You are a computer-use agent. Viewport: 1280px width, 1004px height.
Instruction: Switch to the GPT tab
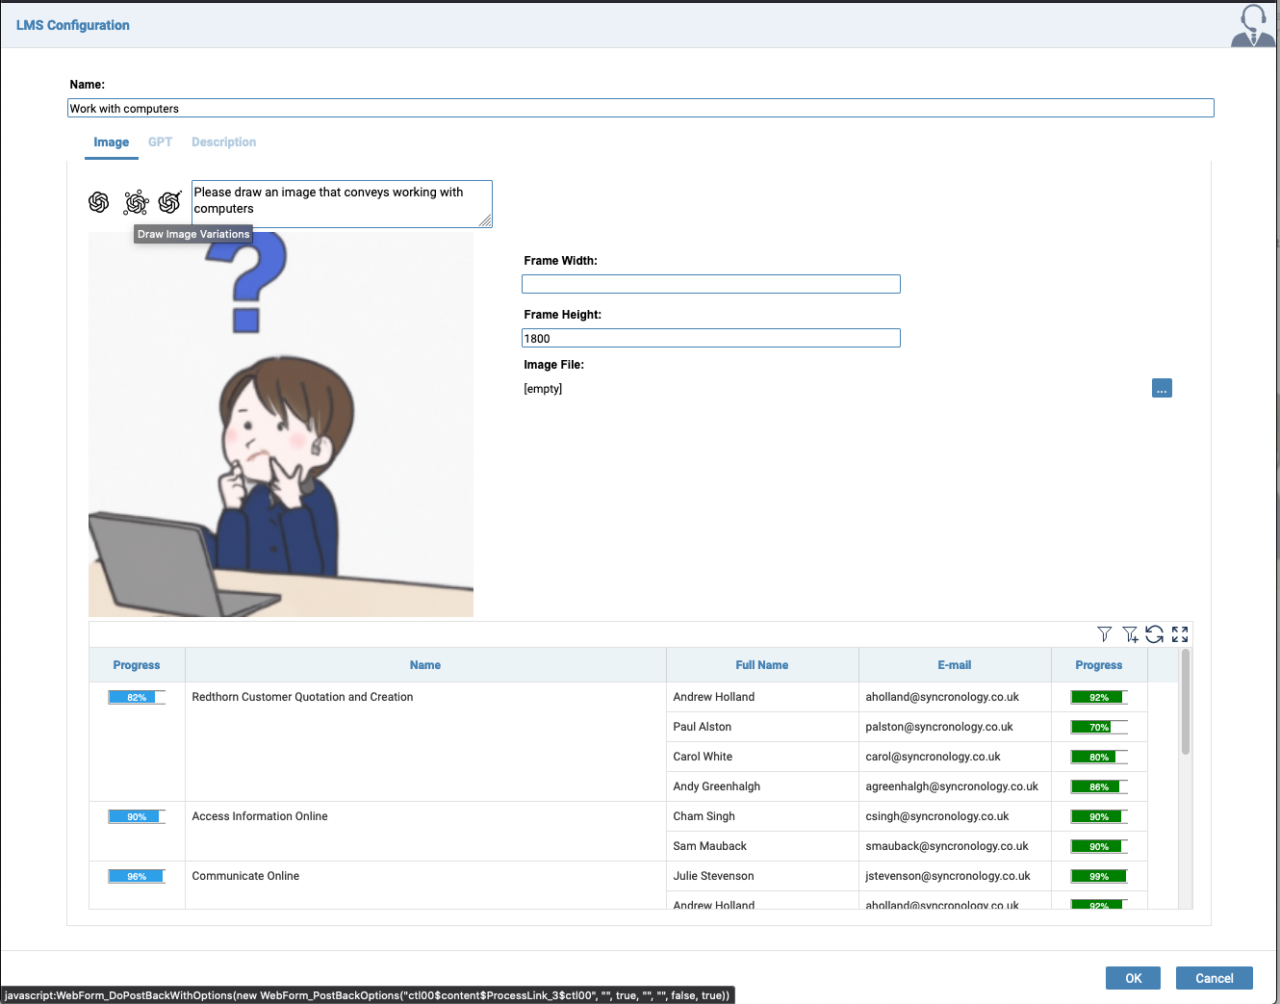(x=160, y=142)
